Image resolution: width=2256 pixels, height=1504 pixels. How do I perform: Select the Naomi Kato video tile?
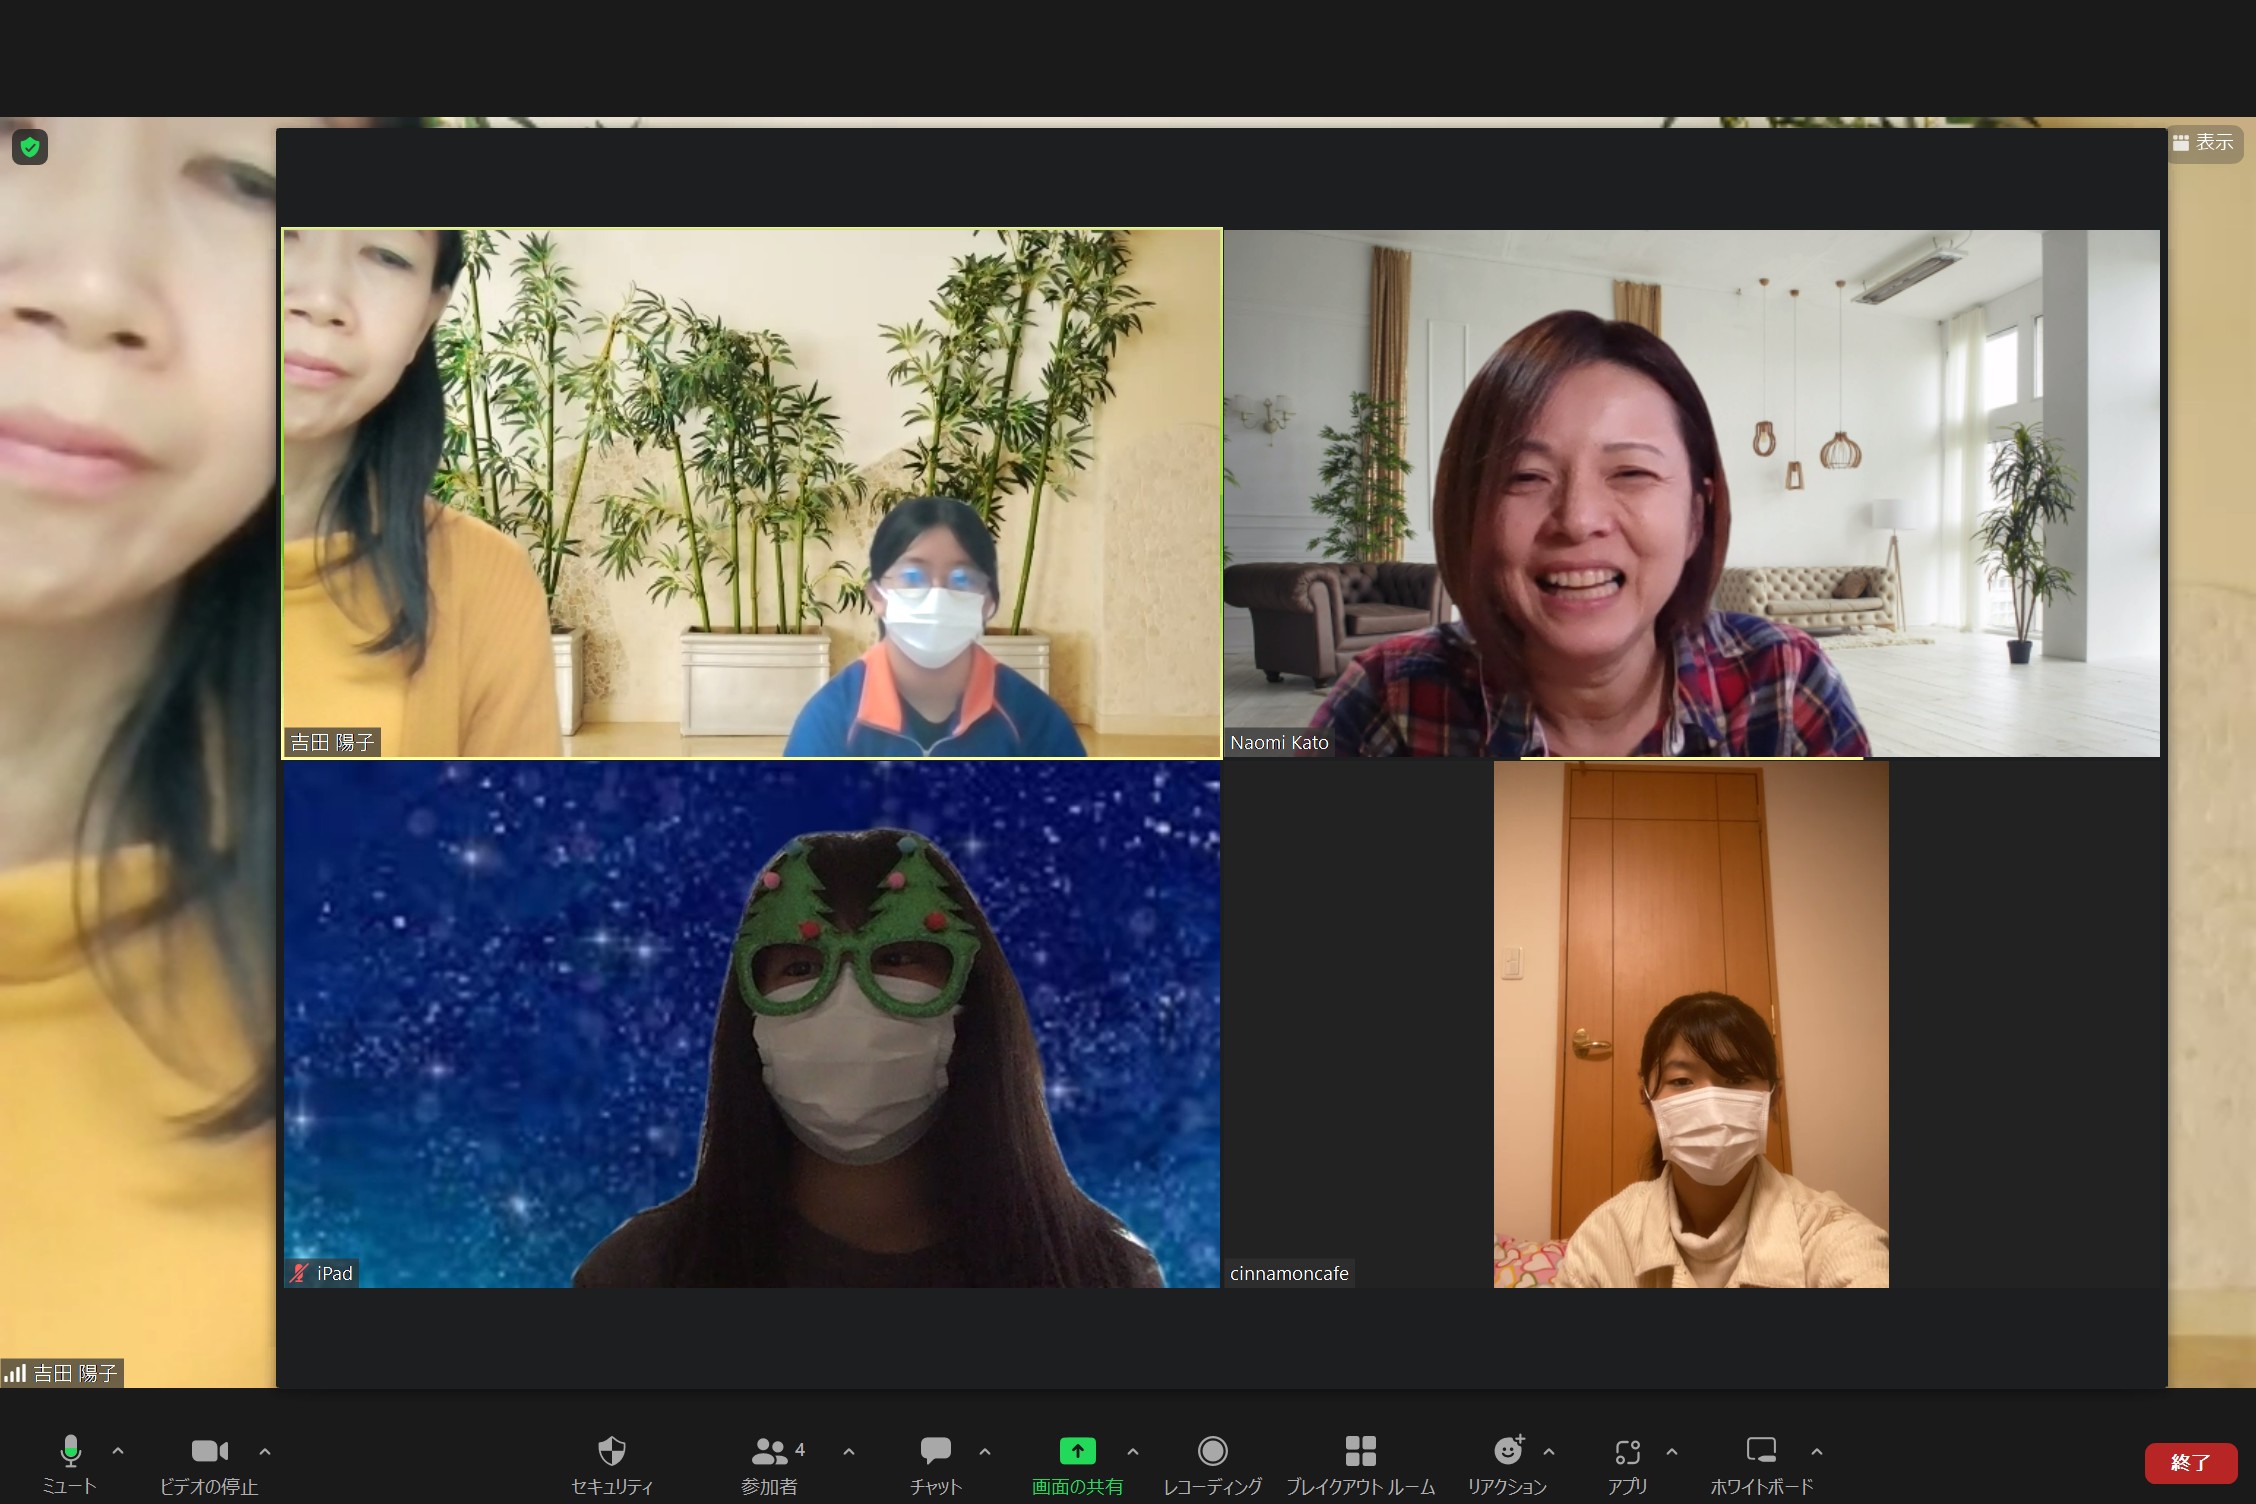(x=1692, y=493)
